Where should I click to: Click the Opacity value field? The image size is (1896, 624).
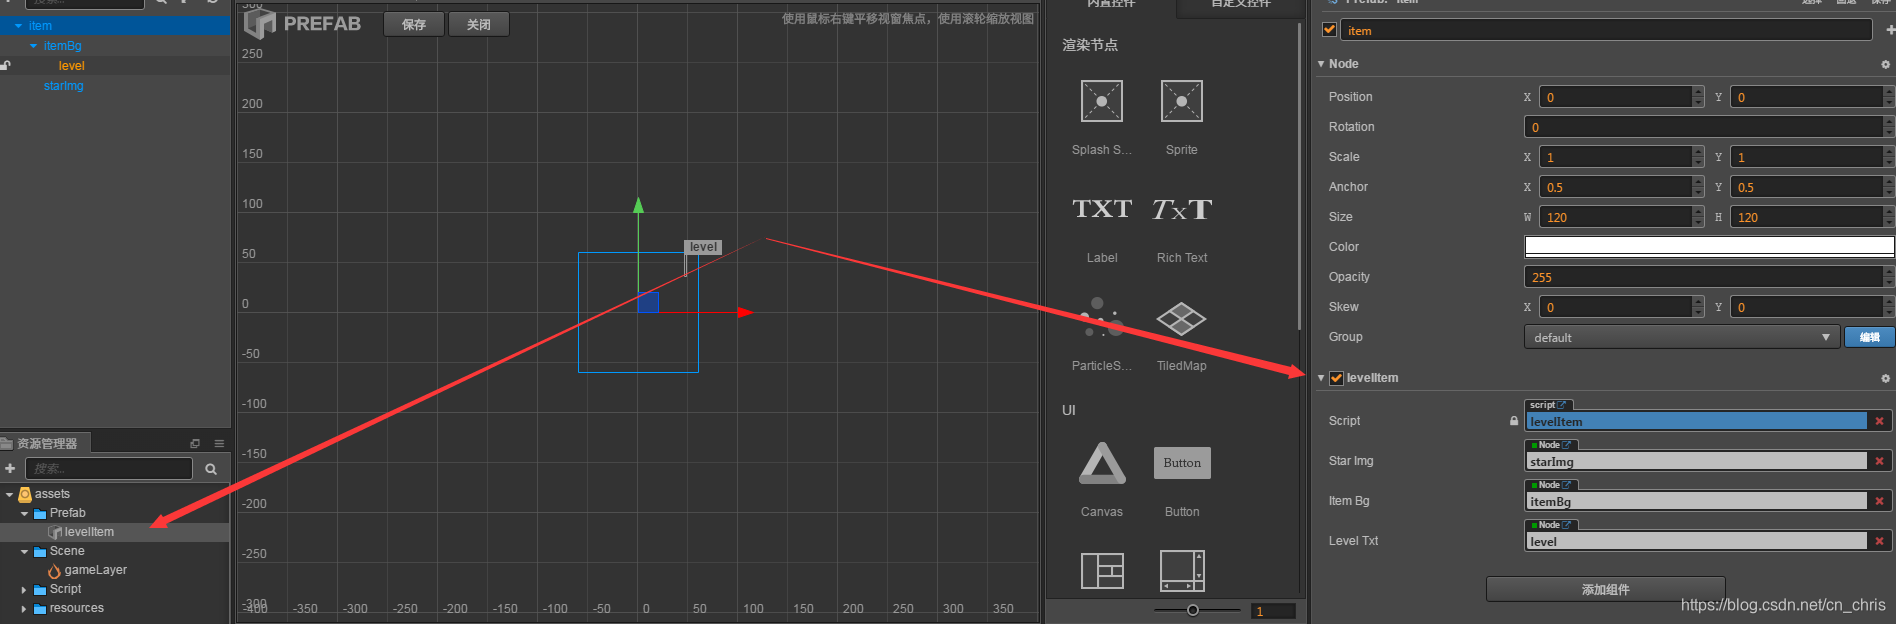tap(1704, 277)
